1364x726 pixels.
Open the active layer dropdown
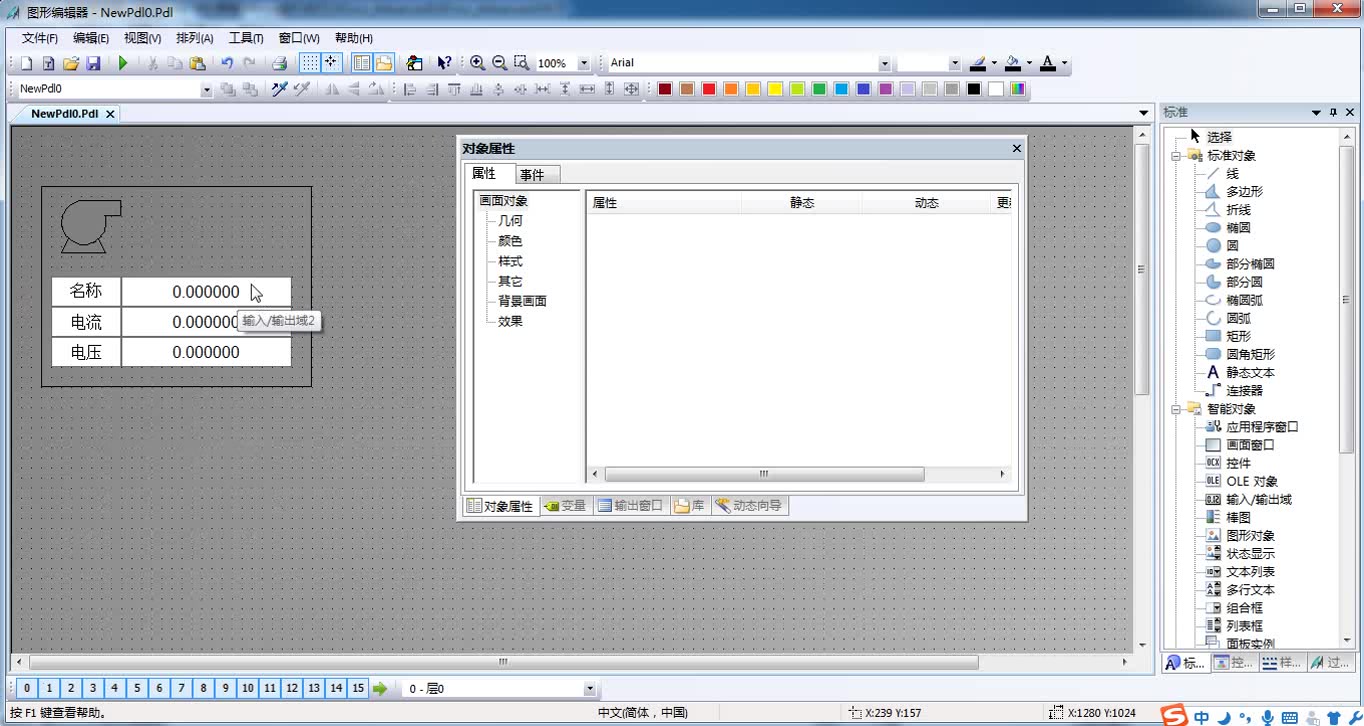pos(590,688)
